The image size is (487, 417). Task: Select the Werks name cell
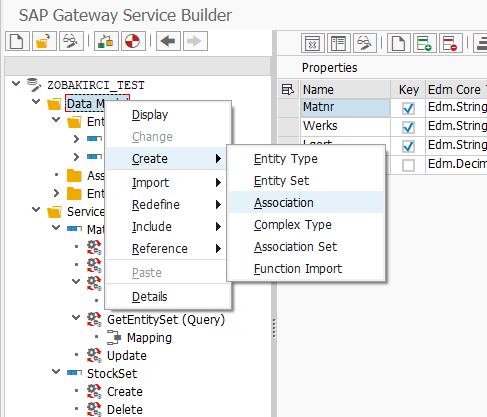[345, 126]
